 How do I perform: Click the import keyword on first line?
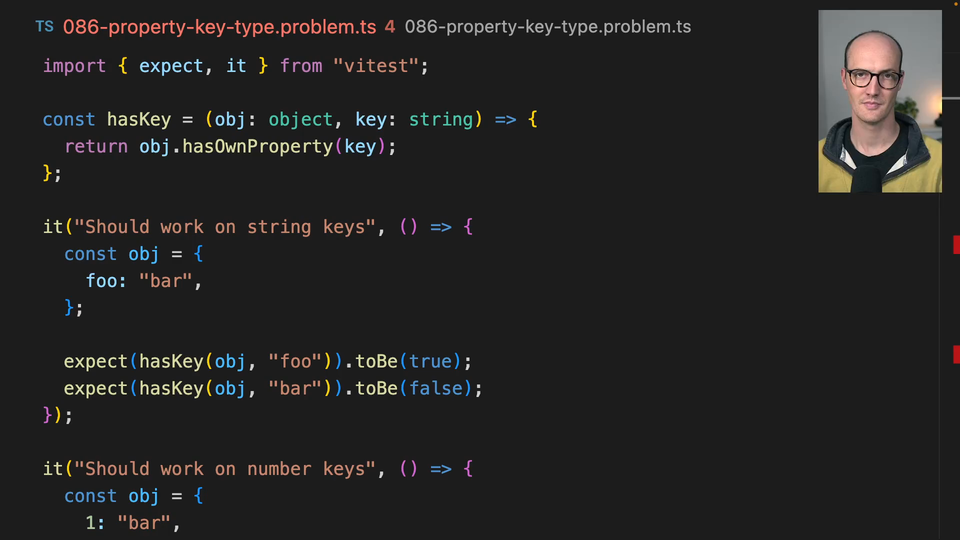pos(74,66)
